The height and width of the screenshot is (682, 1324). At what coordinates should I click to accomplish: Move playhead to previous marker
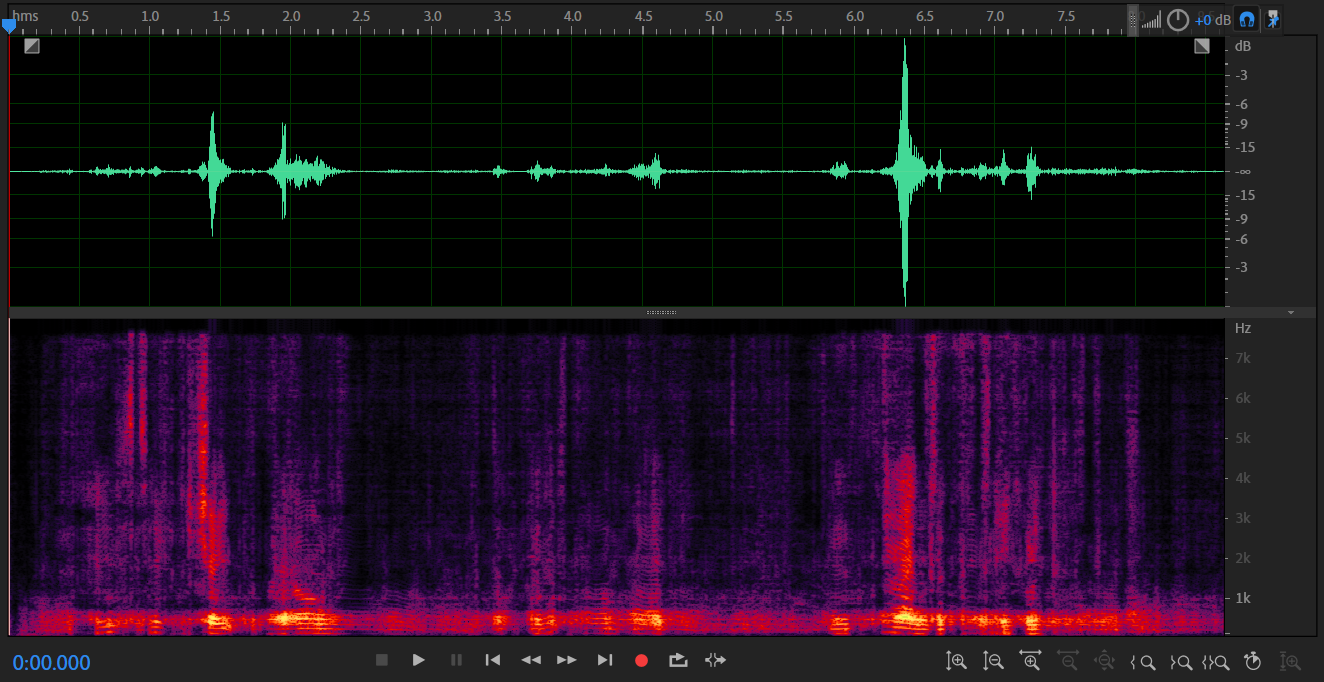pos(493,660)
